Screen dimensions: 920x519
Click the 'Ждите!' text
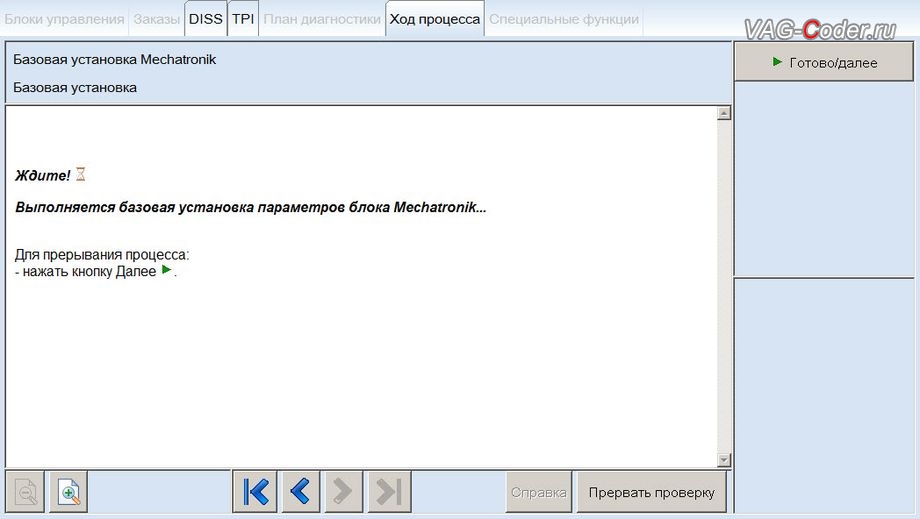click(x=42, y=175)
